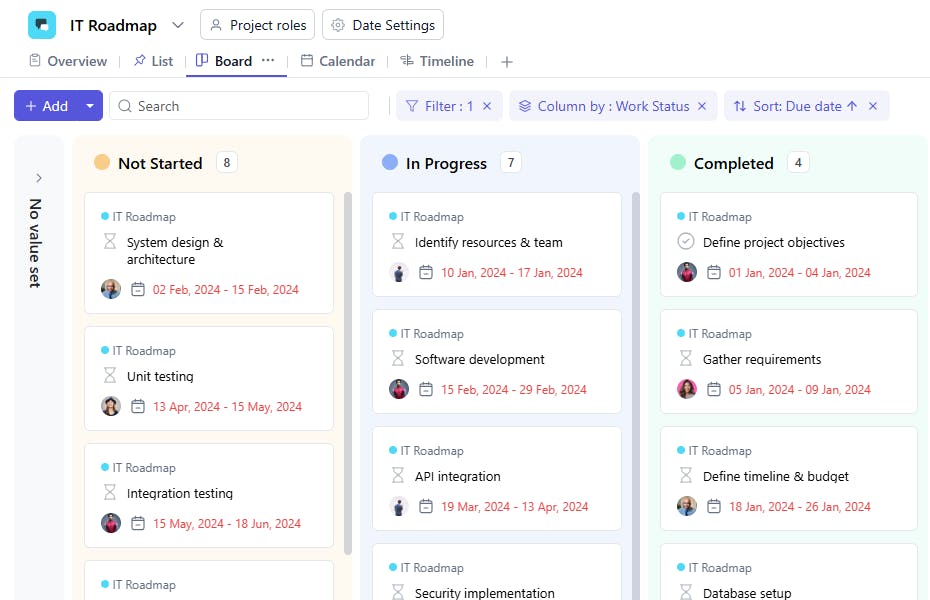Click into the Search field
This screenshot has height=600, width=930.
coord(239,106)
